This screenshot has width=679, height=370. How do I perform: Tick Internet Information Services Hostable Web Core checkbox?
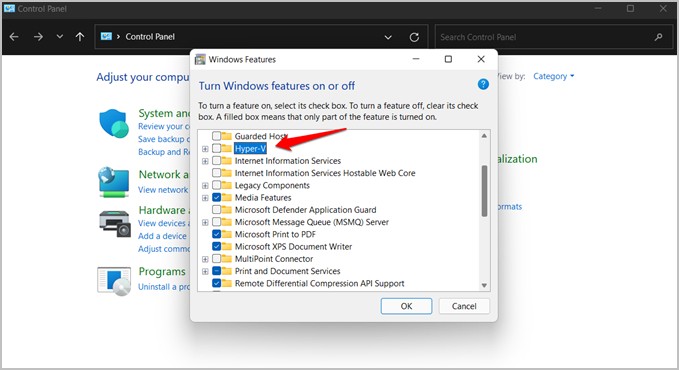(x=217, y=173)
